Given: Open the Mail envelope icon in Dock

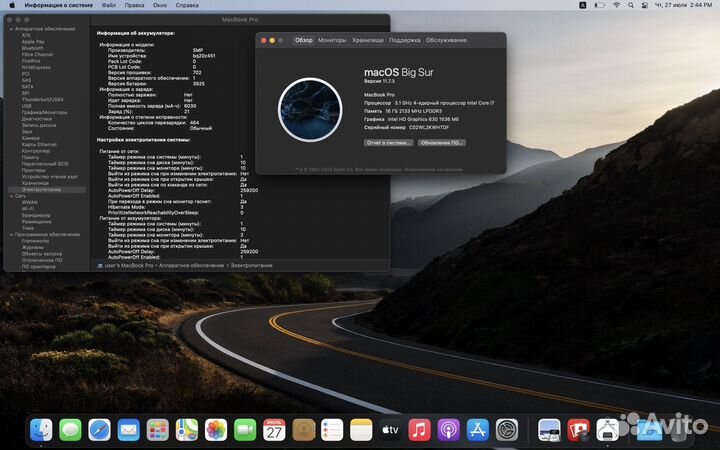Looking at the screenshot, I should pyautogui.click(x=129, y=430).
